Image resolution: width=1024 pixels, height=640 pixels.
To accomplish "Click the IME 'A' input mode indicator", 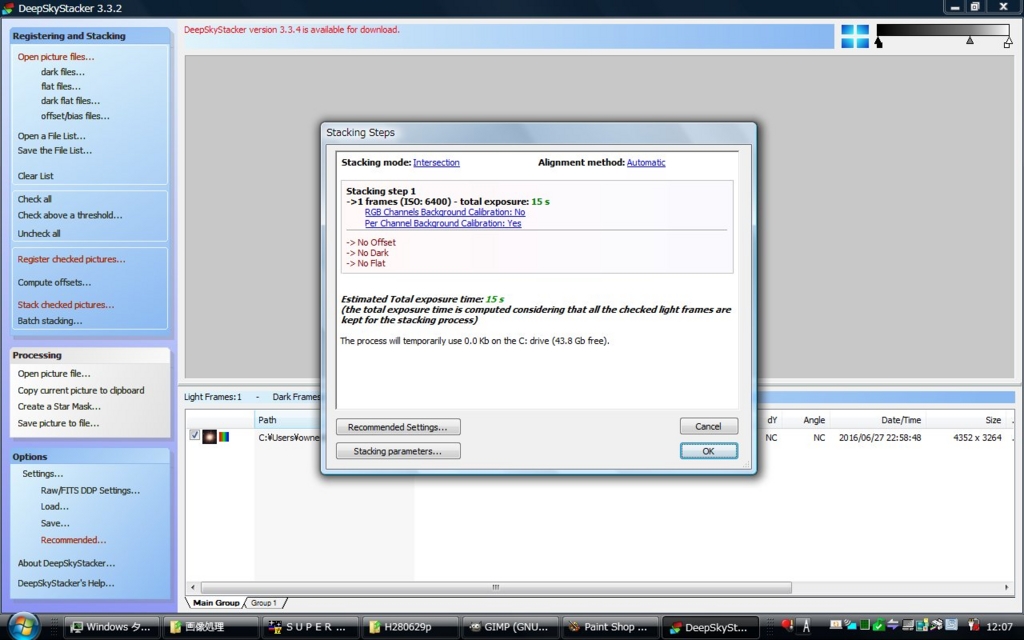I will 806,626.
